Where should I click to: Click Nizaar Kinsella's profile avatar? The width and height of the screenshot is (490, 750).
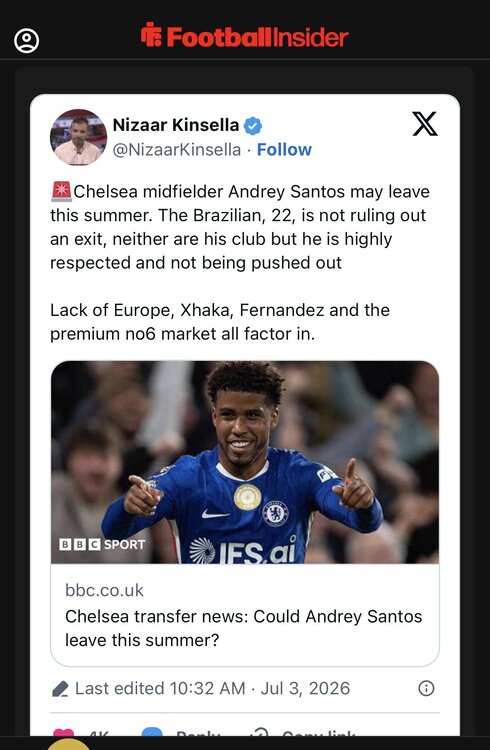click(x=78, y=137)
